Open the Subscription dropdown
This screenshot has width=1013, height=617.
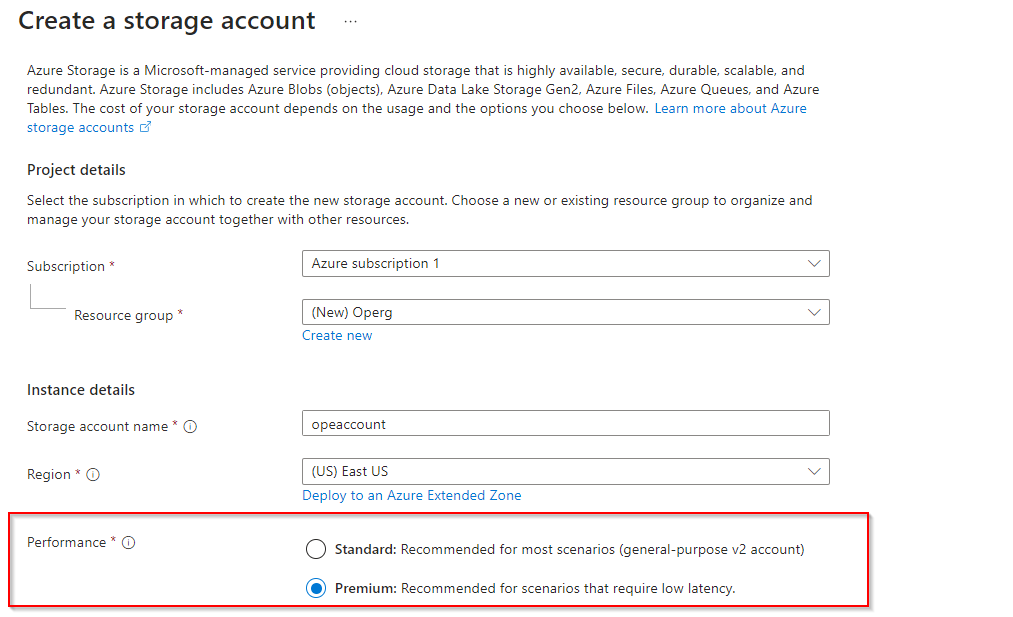tap(565, 264)
